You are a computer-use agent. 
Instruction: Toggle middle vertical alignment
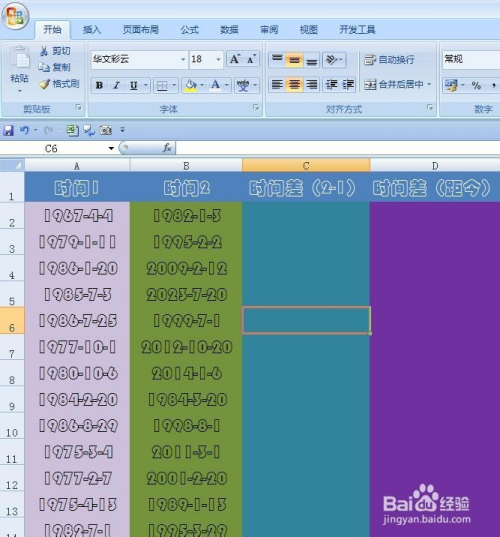click(294, 60)
